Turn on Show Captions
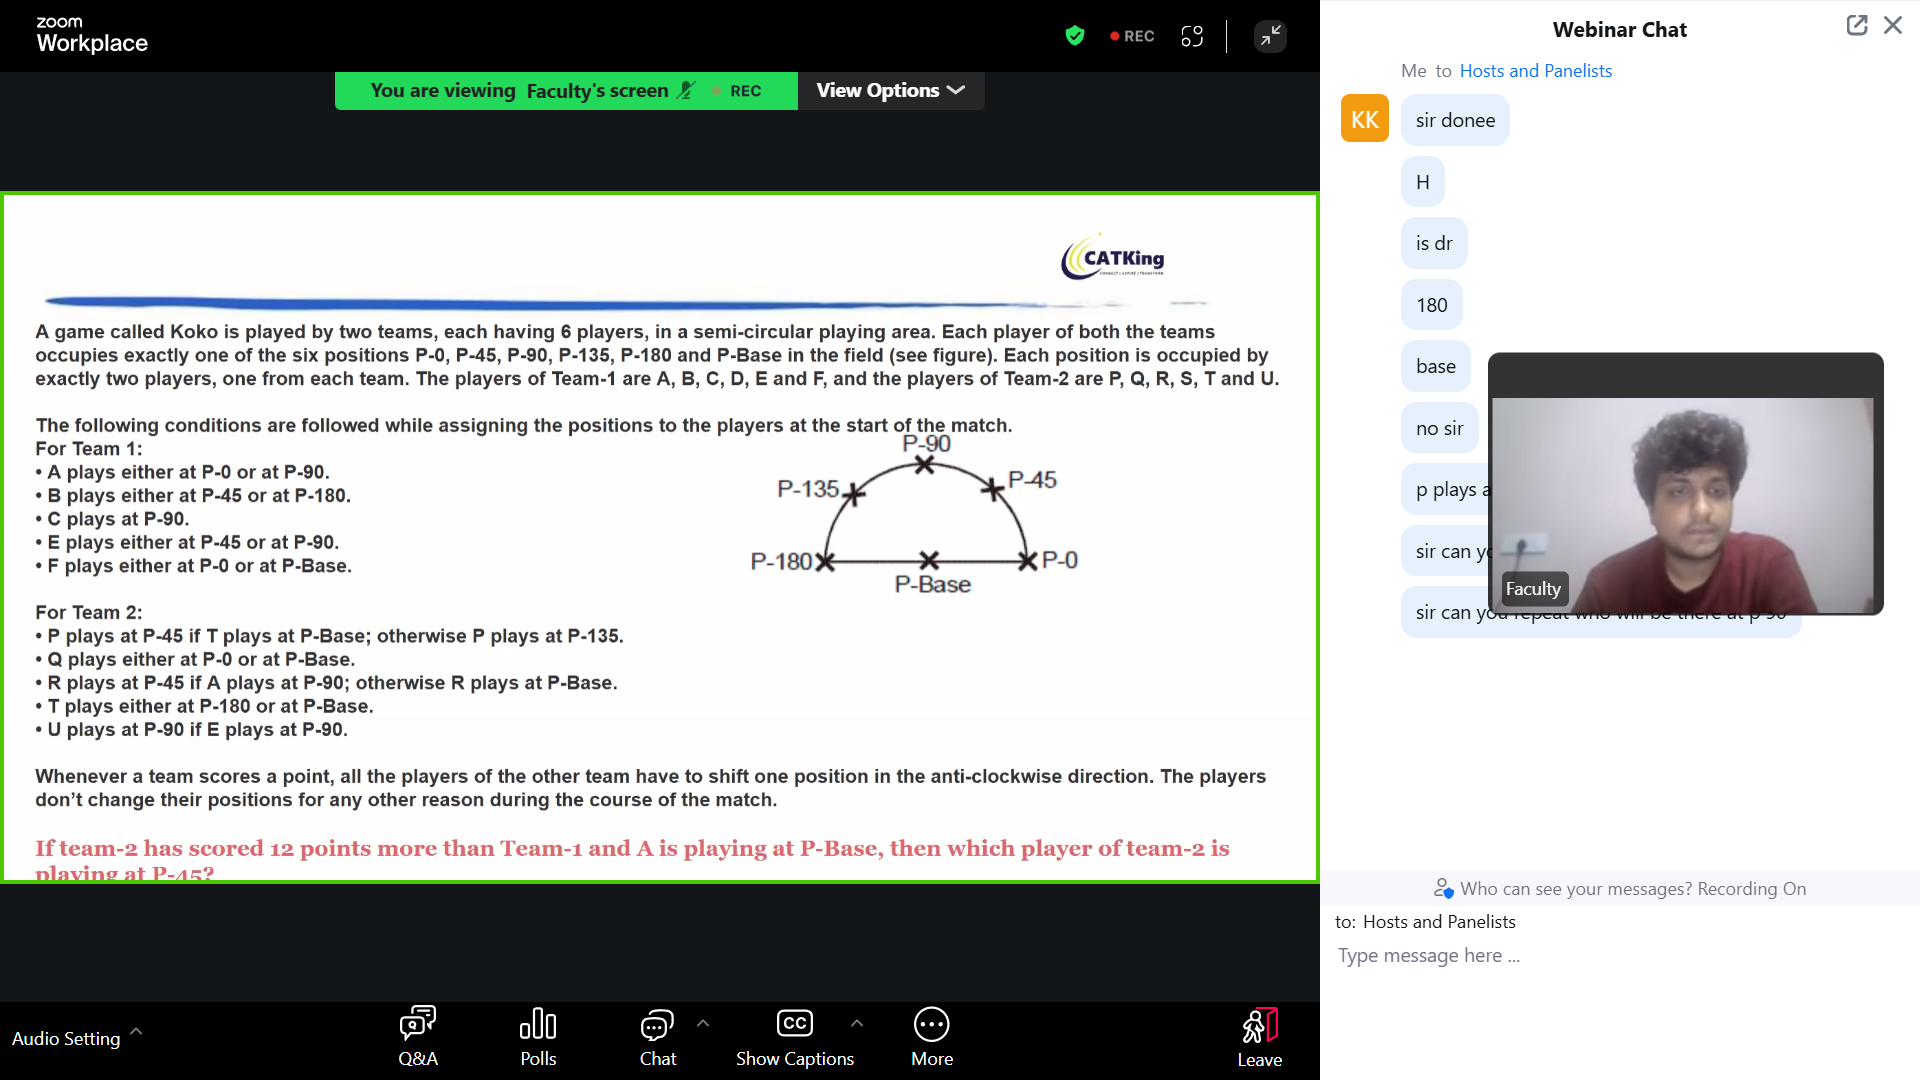Viewport: 1920px width, 1080px height. click(795, 1037)
